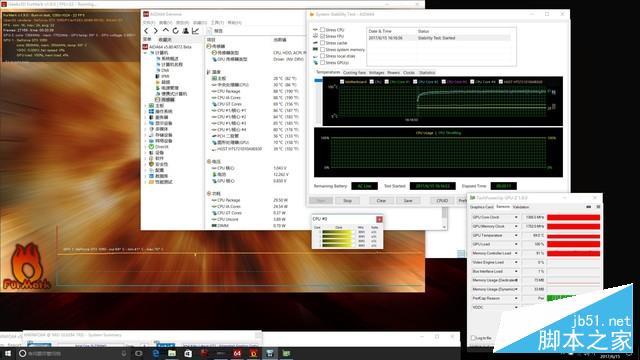Image resolution: width=640 pixels, height=360 pixels.
Task: Open the GPU Temperature sensor dropdown
Action: pos(516,236)
